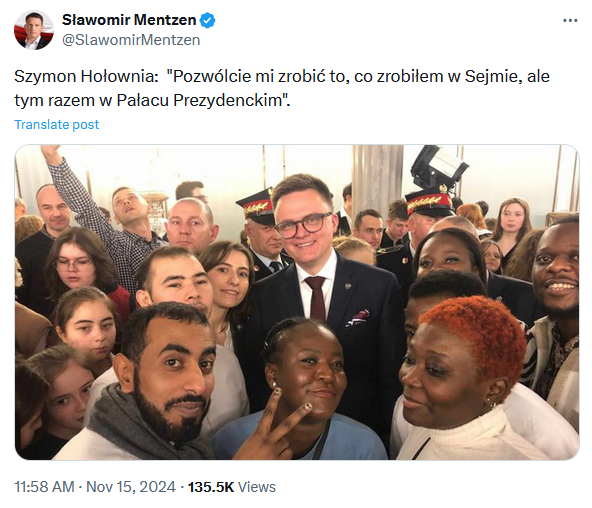Viewport: 592px width, 508px height.
Task: Click the blue verified checkmark badge
Action: tap(208, 20)
